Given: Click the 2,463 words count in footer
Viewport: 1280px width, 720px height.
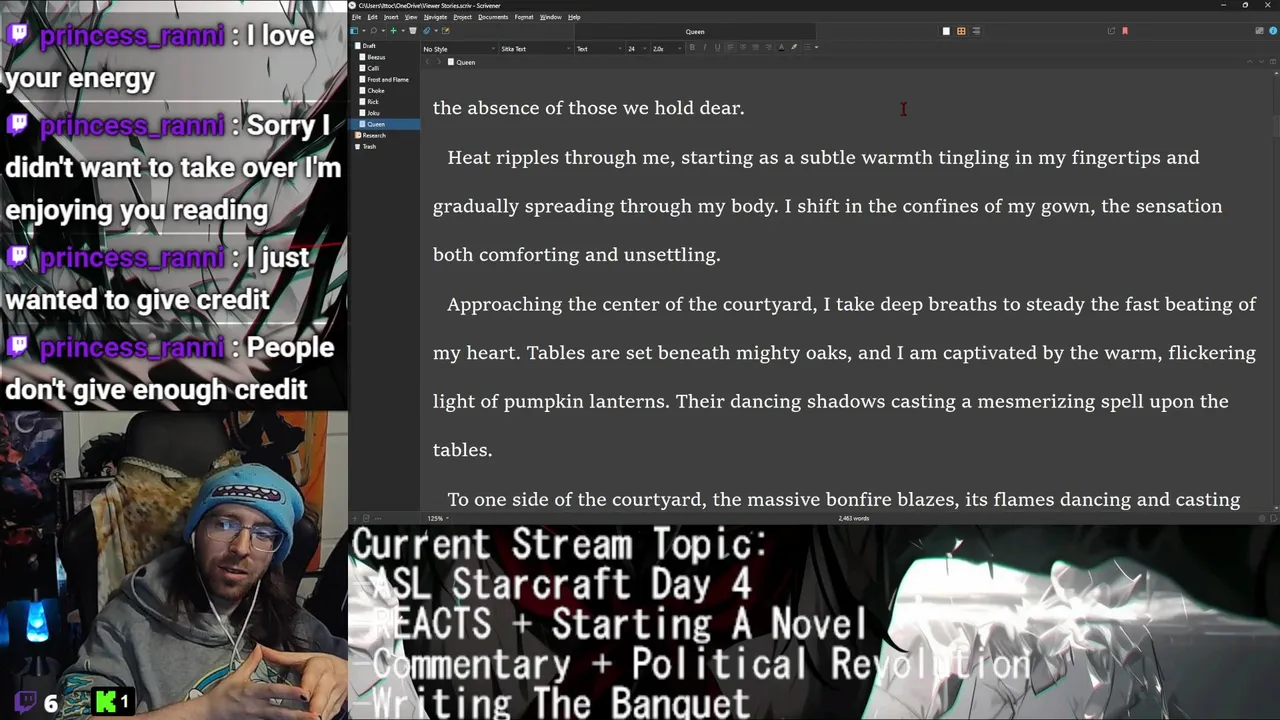Looking at the screenshot, I should (854, 518).
